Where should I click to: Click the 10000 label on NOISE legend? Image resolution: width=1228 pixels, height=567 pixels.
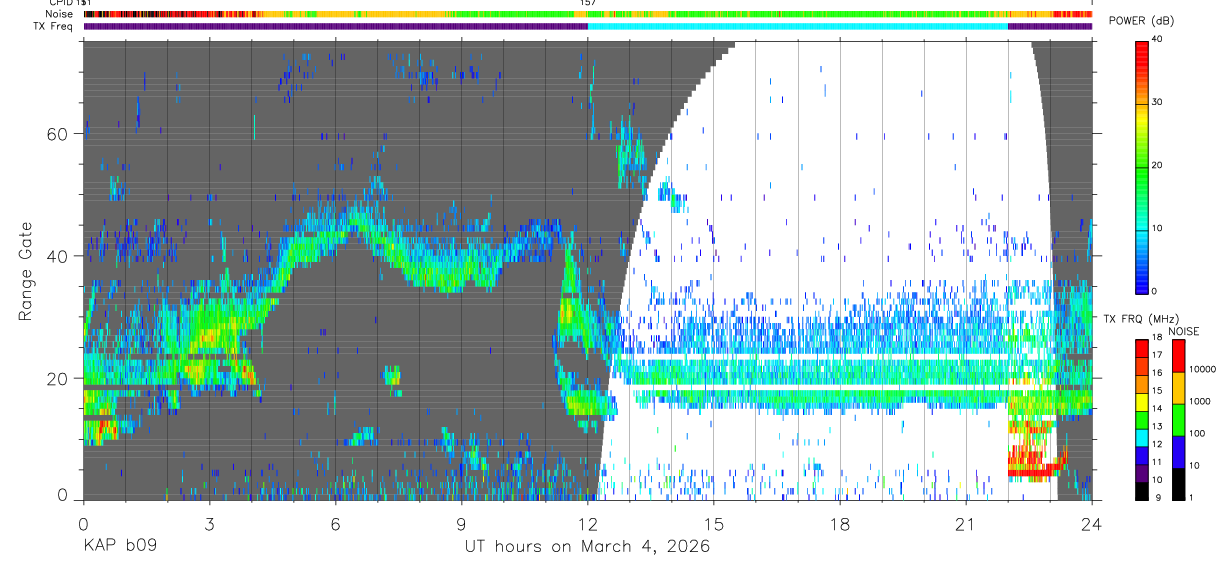[1203, 370]
